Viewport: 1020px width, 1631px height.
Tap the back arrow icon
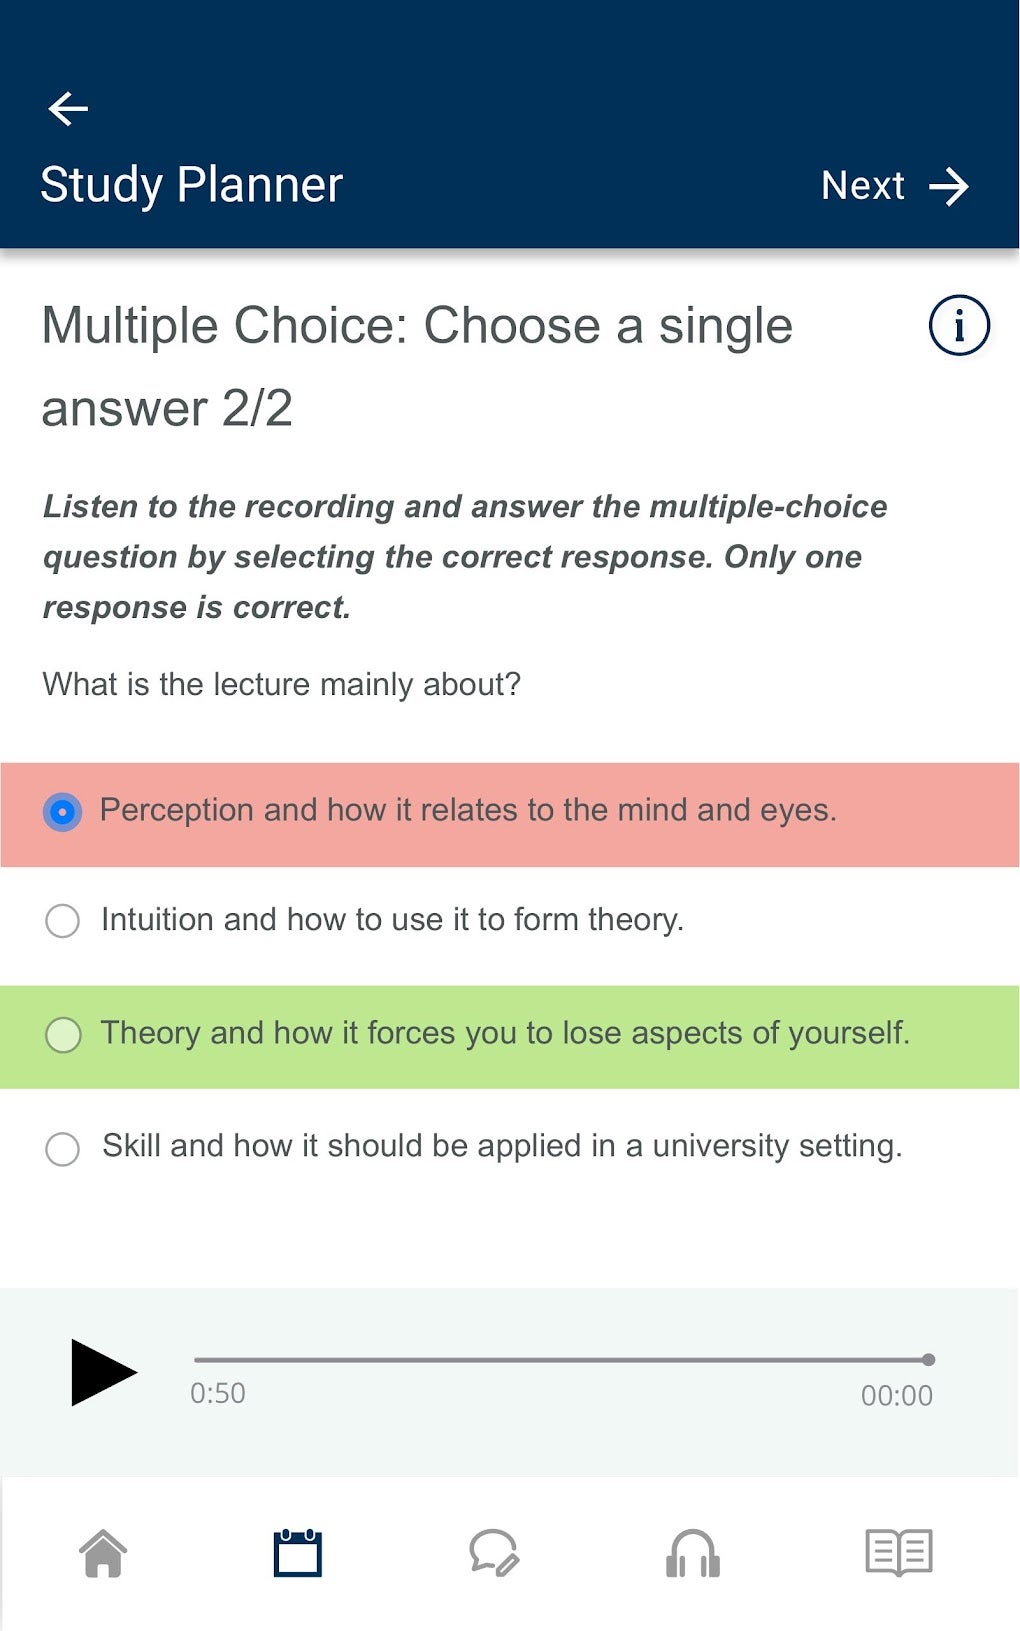(68, 108)
